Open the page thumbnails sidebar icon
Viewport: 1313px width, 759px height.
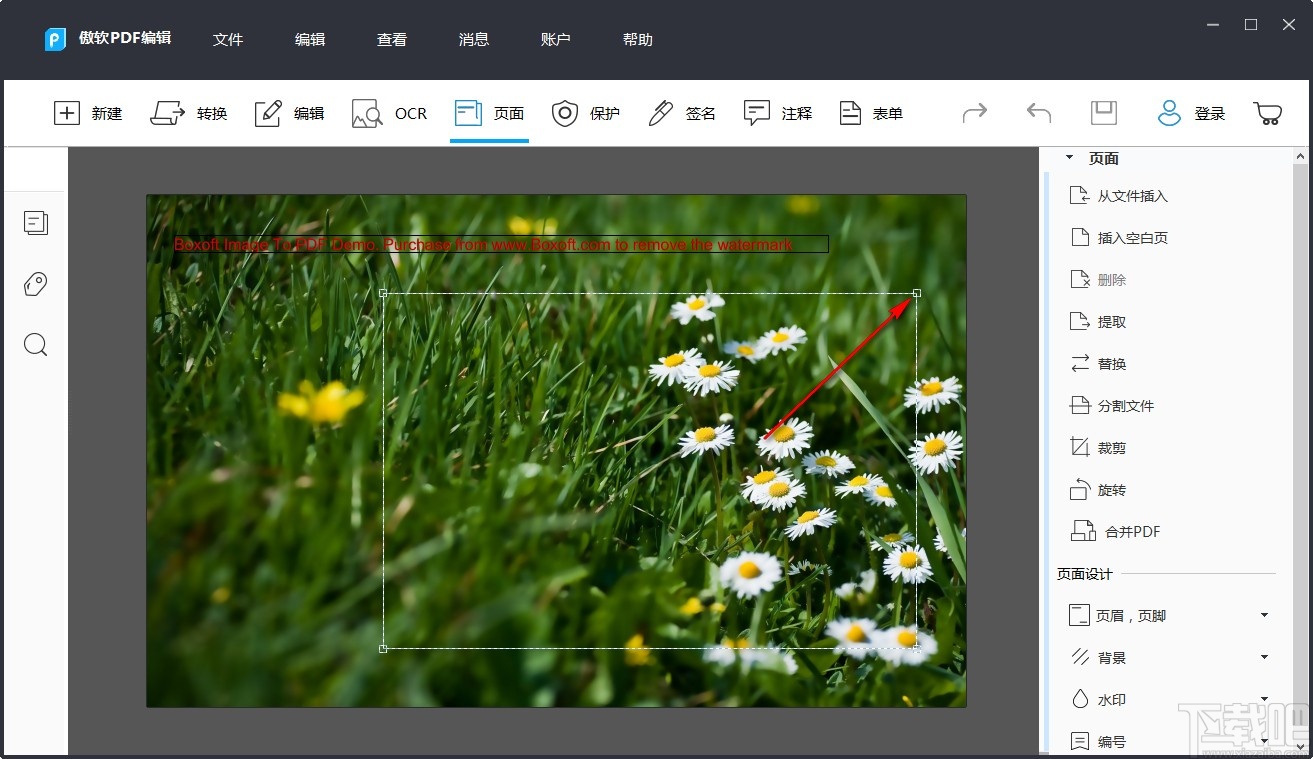click(x=36, y=222)
